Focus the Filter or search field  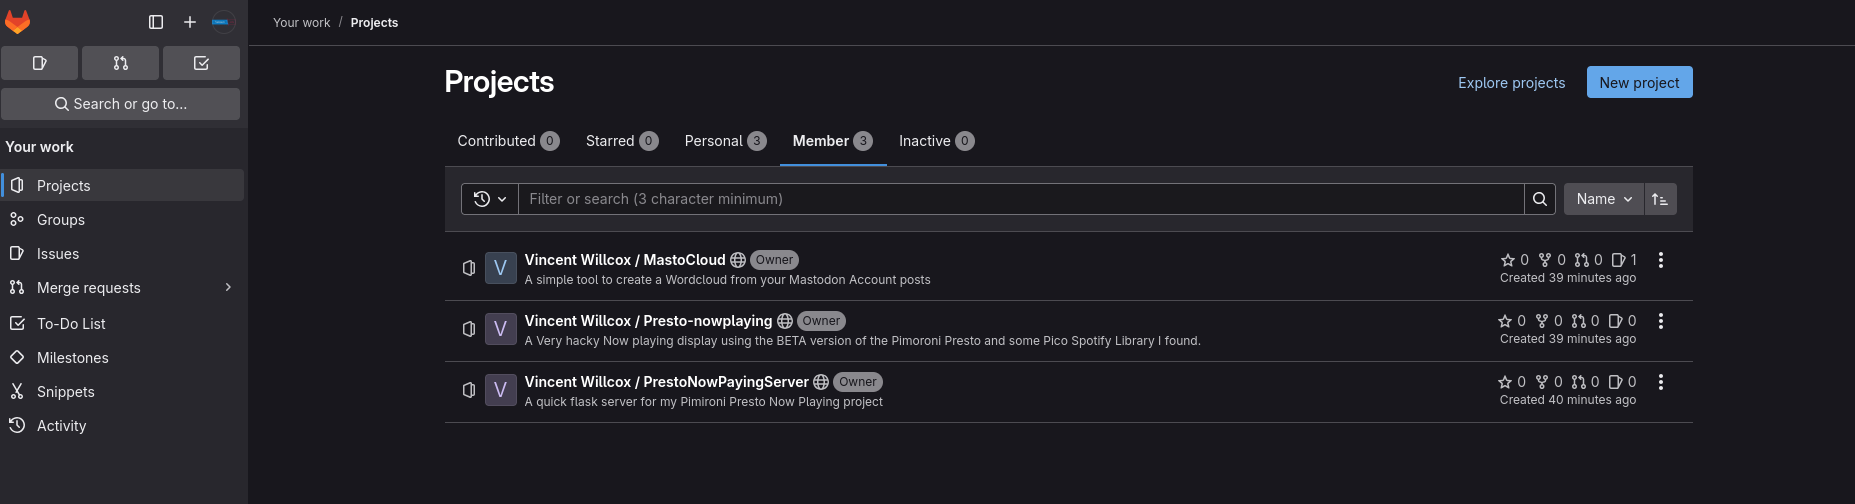pos(1021,199)
